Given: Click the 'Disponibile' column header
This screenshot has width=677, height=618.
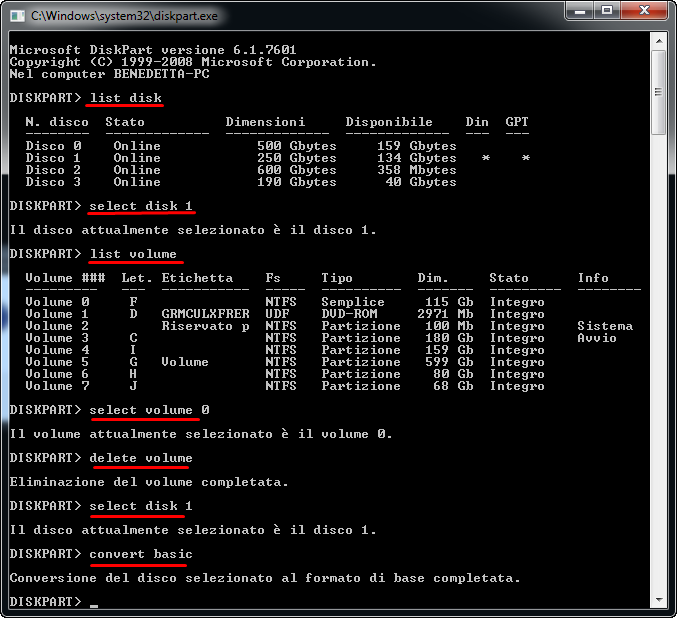Looking at the screenshot, I should point(389,122).
